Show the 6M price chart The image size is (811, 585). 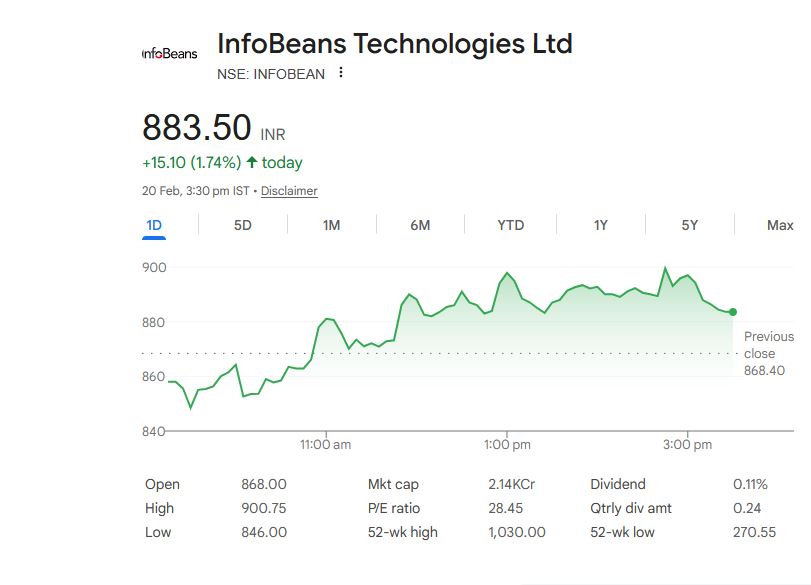point(420,225)
